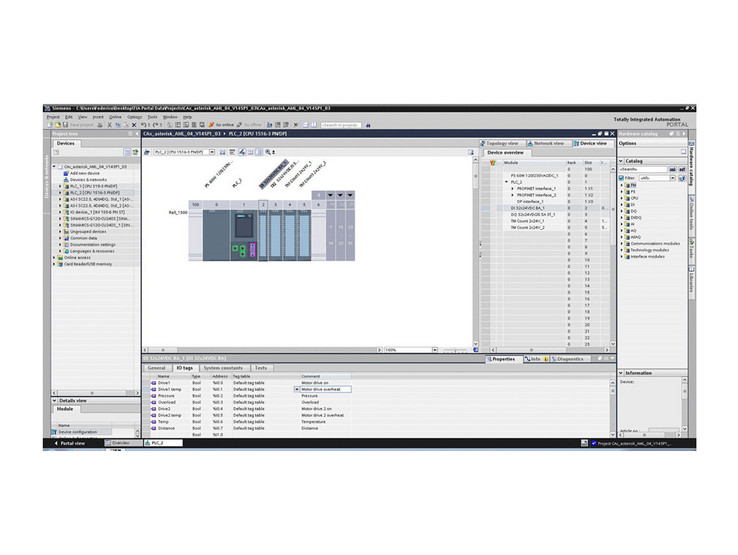This screenshot has width=738, height=555.
Task: Click the cut scissors icon
Action: point(109,125)
